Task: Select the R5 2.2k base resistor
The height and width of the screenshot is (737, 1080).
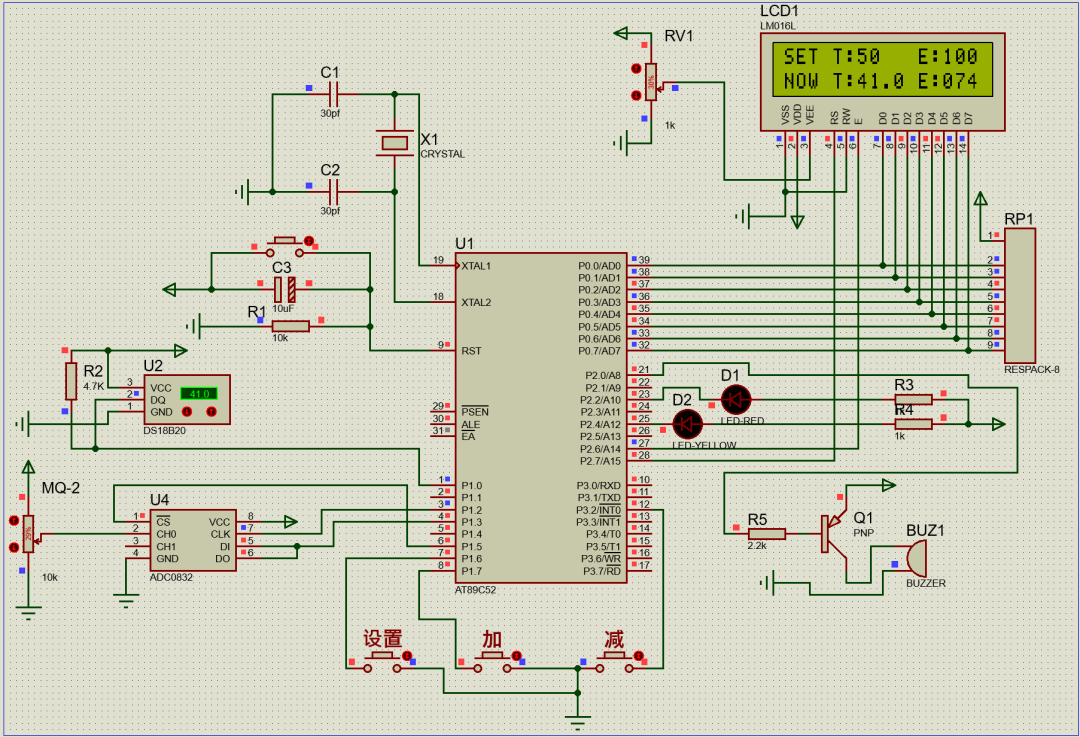Action: [767, 534]
